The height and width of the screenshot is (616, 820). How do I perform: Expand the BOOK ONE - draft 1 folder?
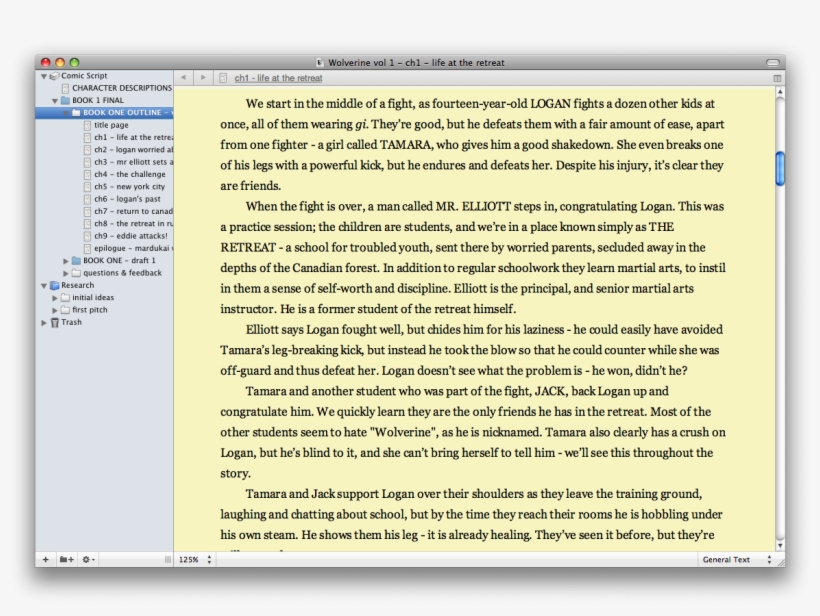[66, 259]
